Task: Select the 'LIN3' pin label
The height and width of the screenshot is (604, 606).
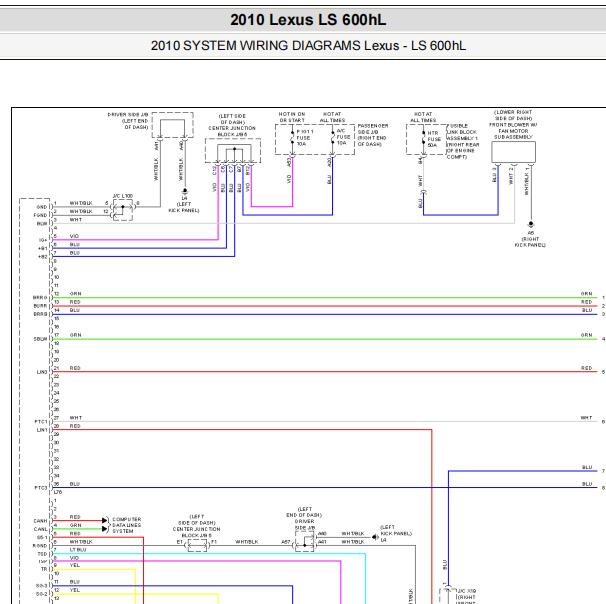Action: coord(42,372)
